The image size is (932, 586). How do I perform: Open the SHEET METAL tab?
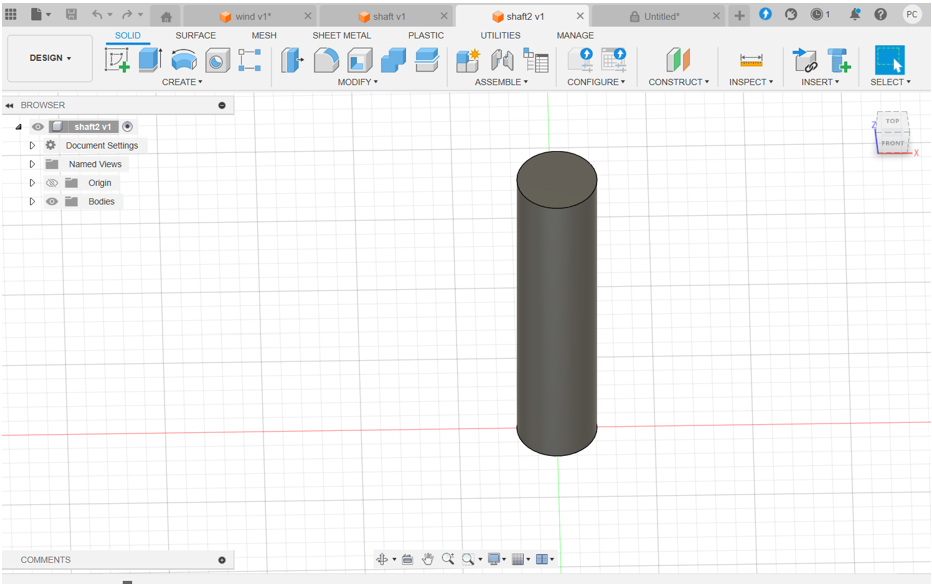click(341, 35)
